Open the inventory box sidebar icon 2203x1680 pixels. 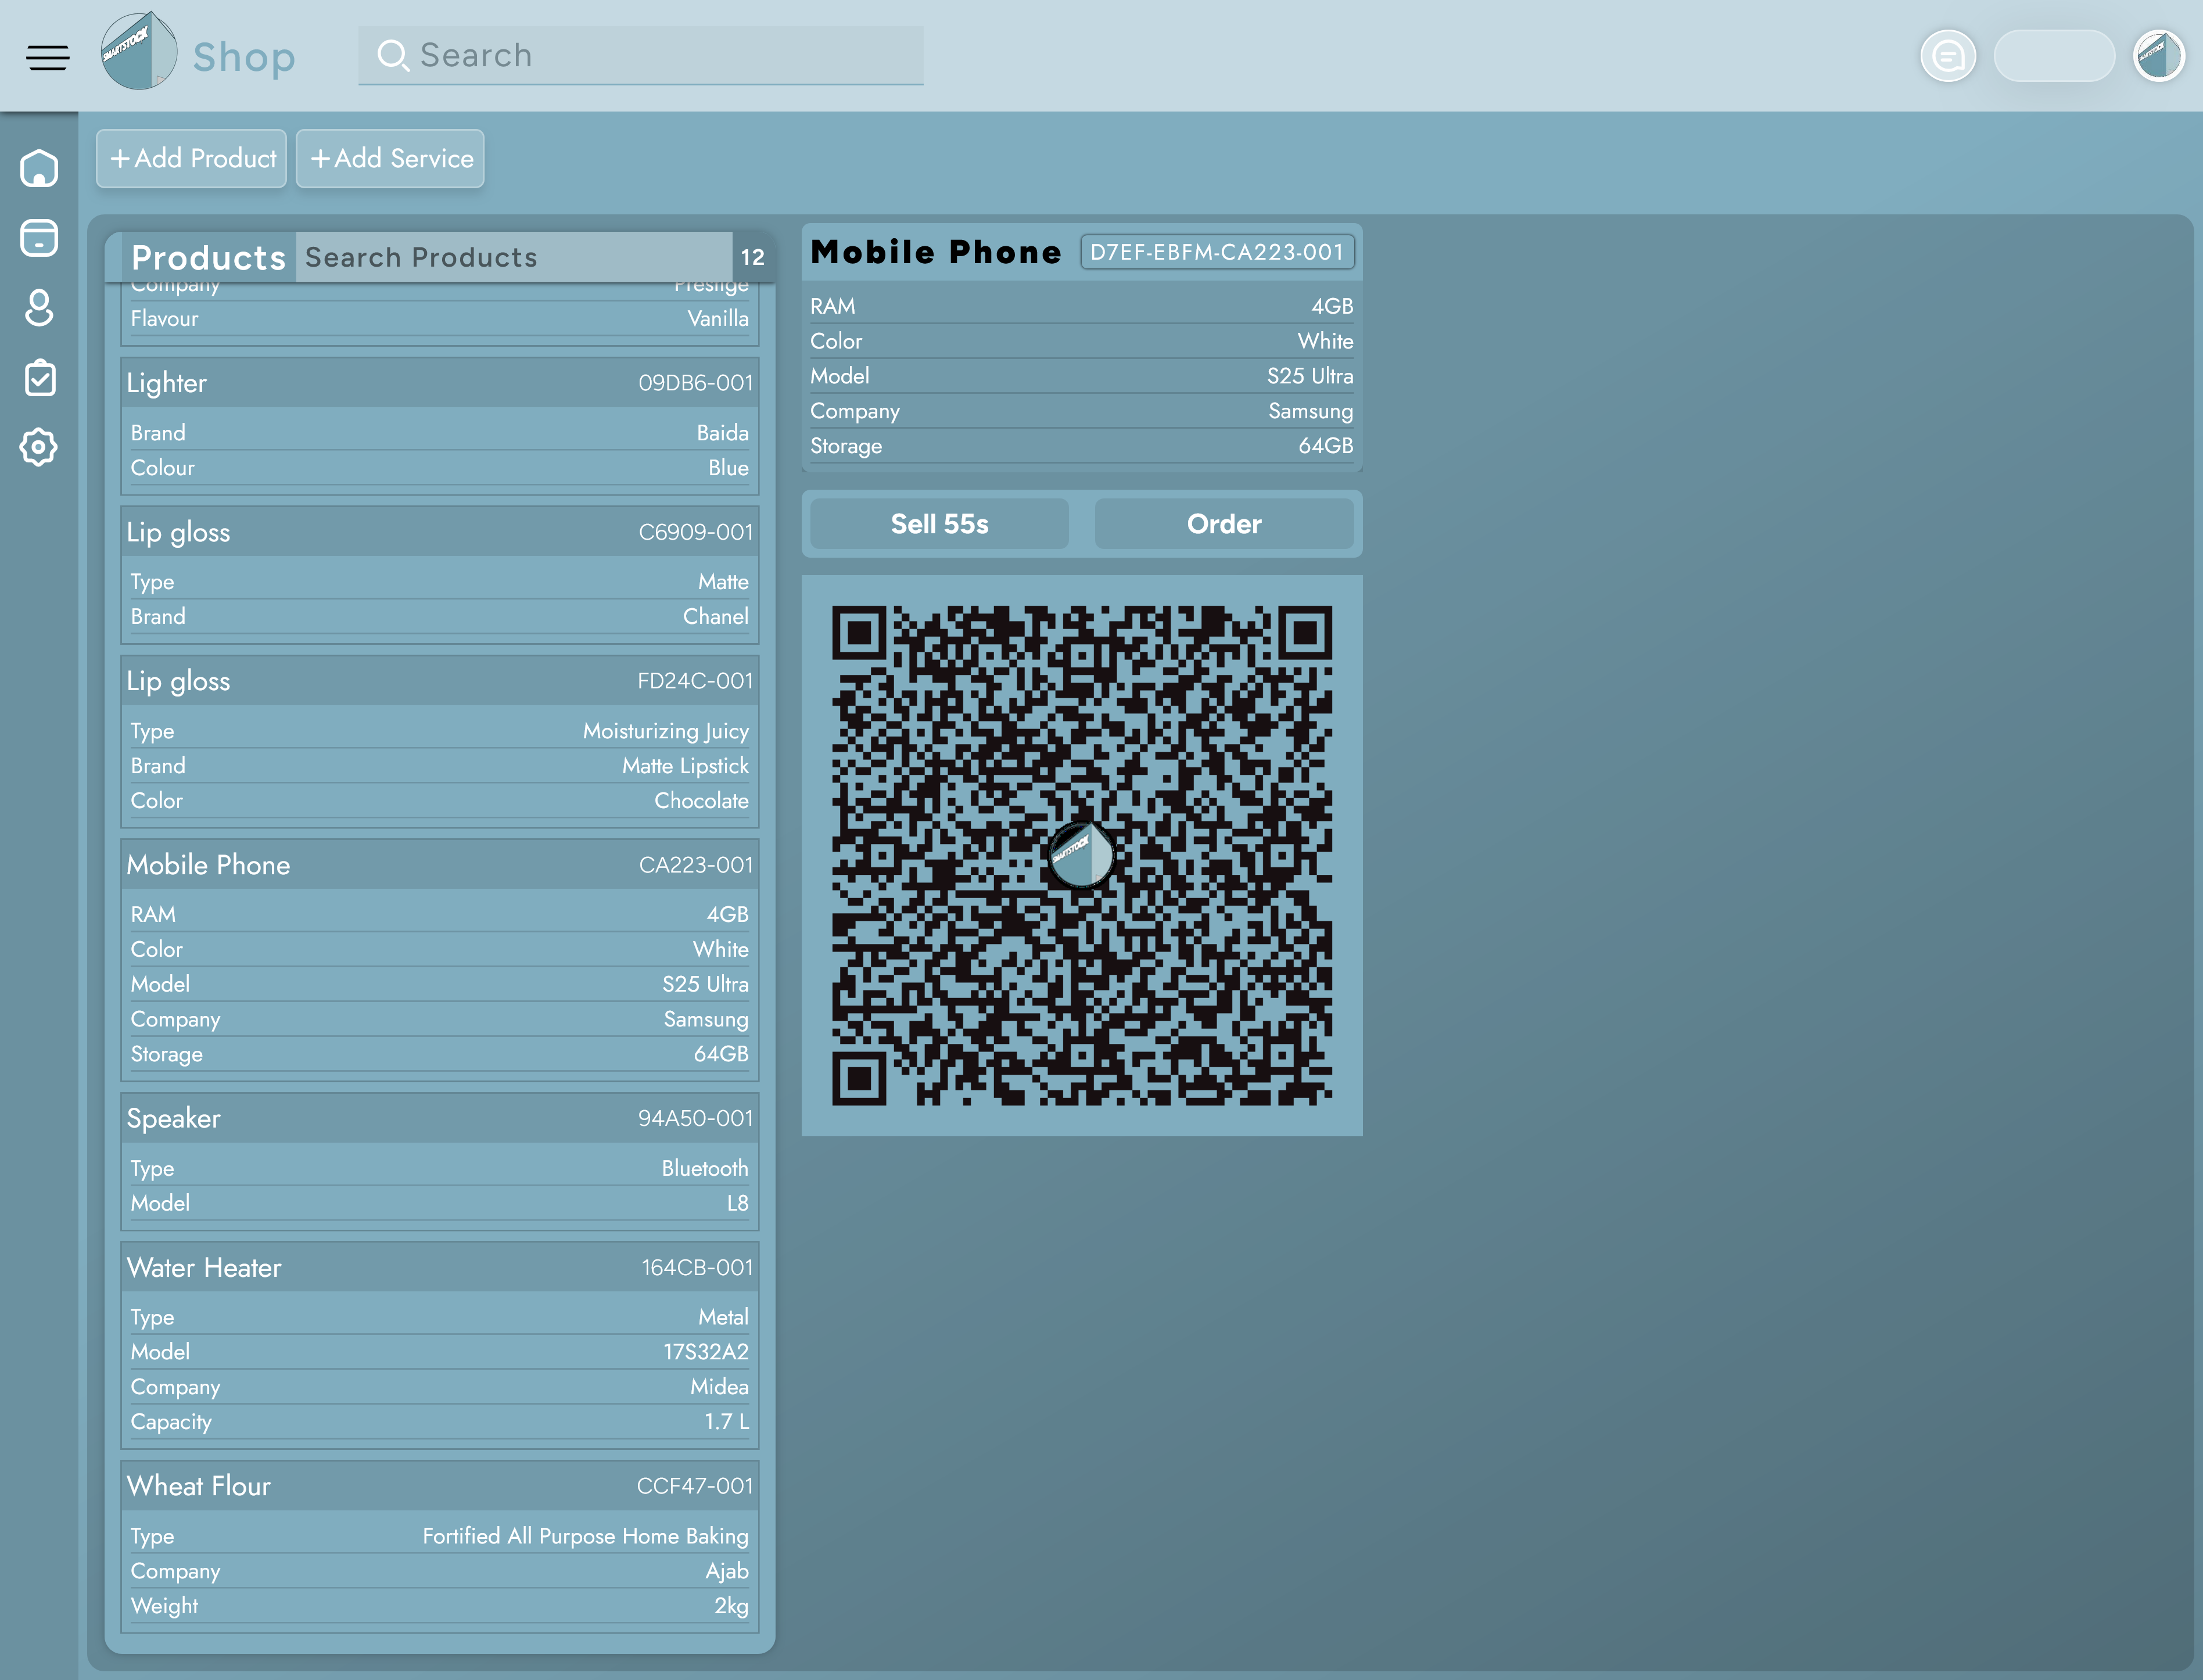coord(39,238)
